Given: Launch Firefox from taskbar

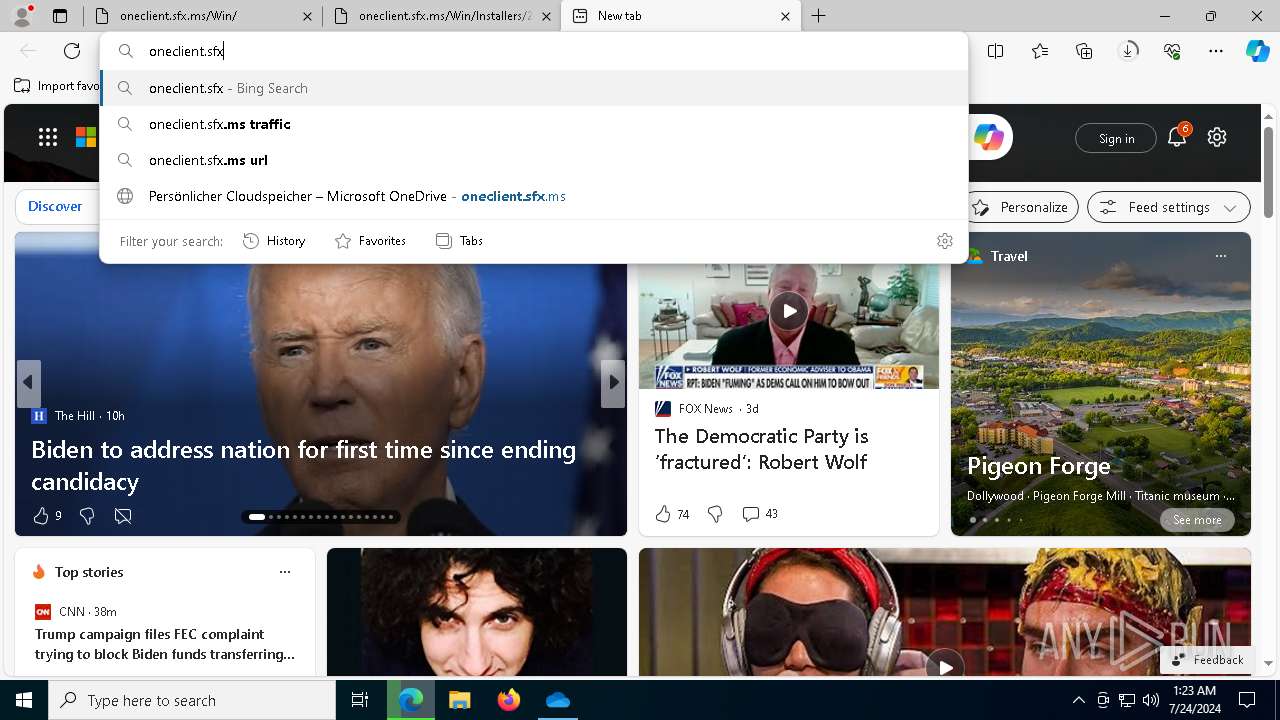Looking at the screenshot, I should (x=509, y=700).
